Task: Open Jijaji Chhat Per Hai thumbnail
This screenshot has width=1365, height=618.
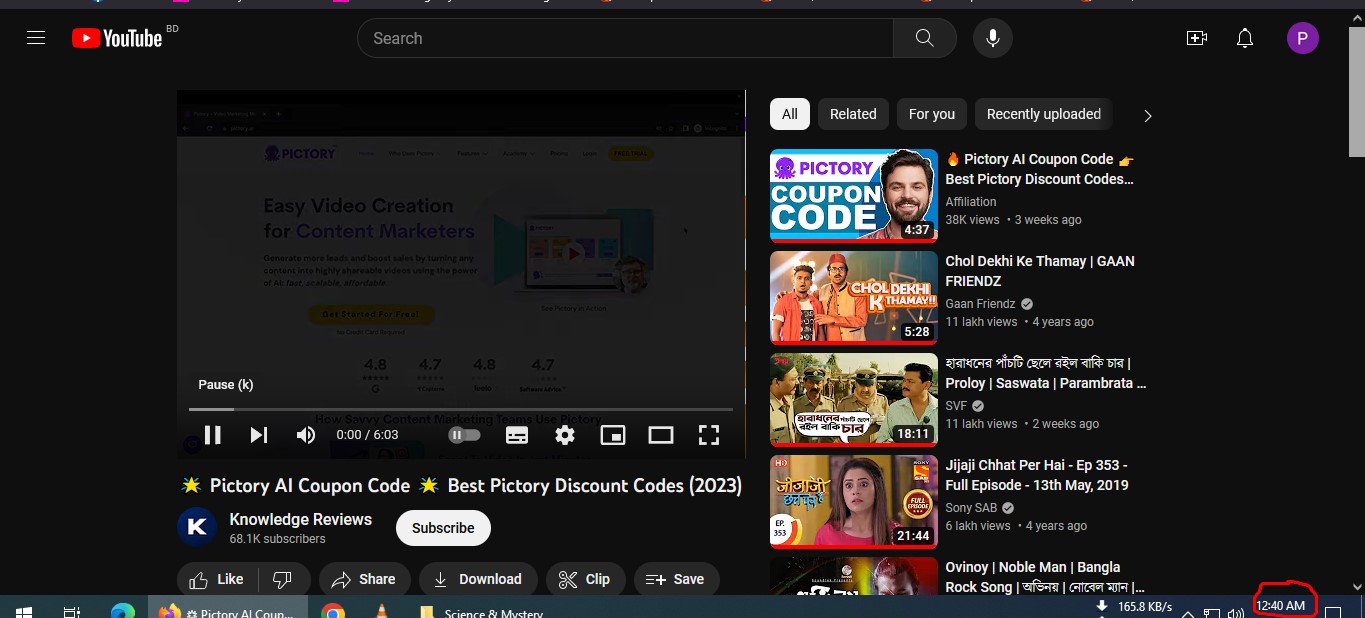Action: [854, 502]
